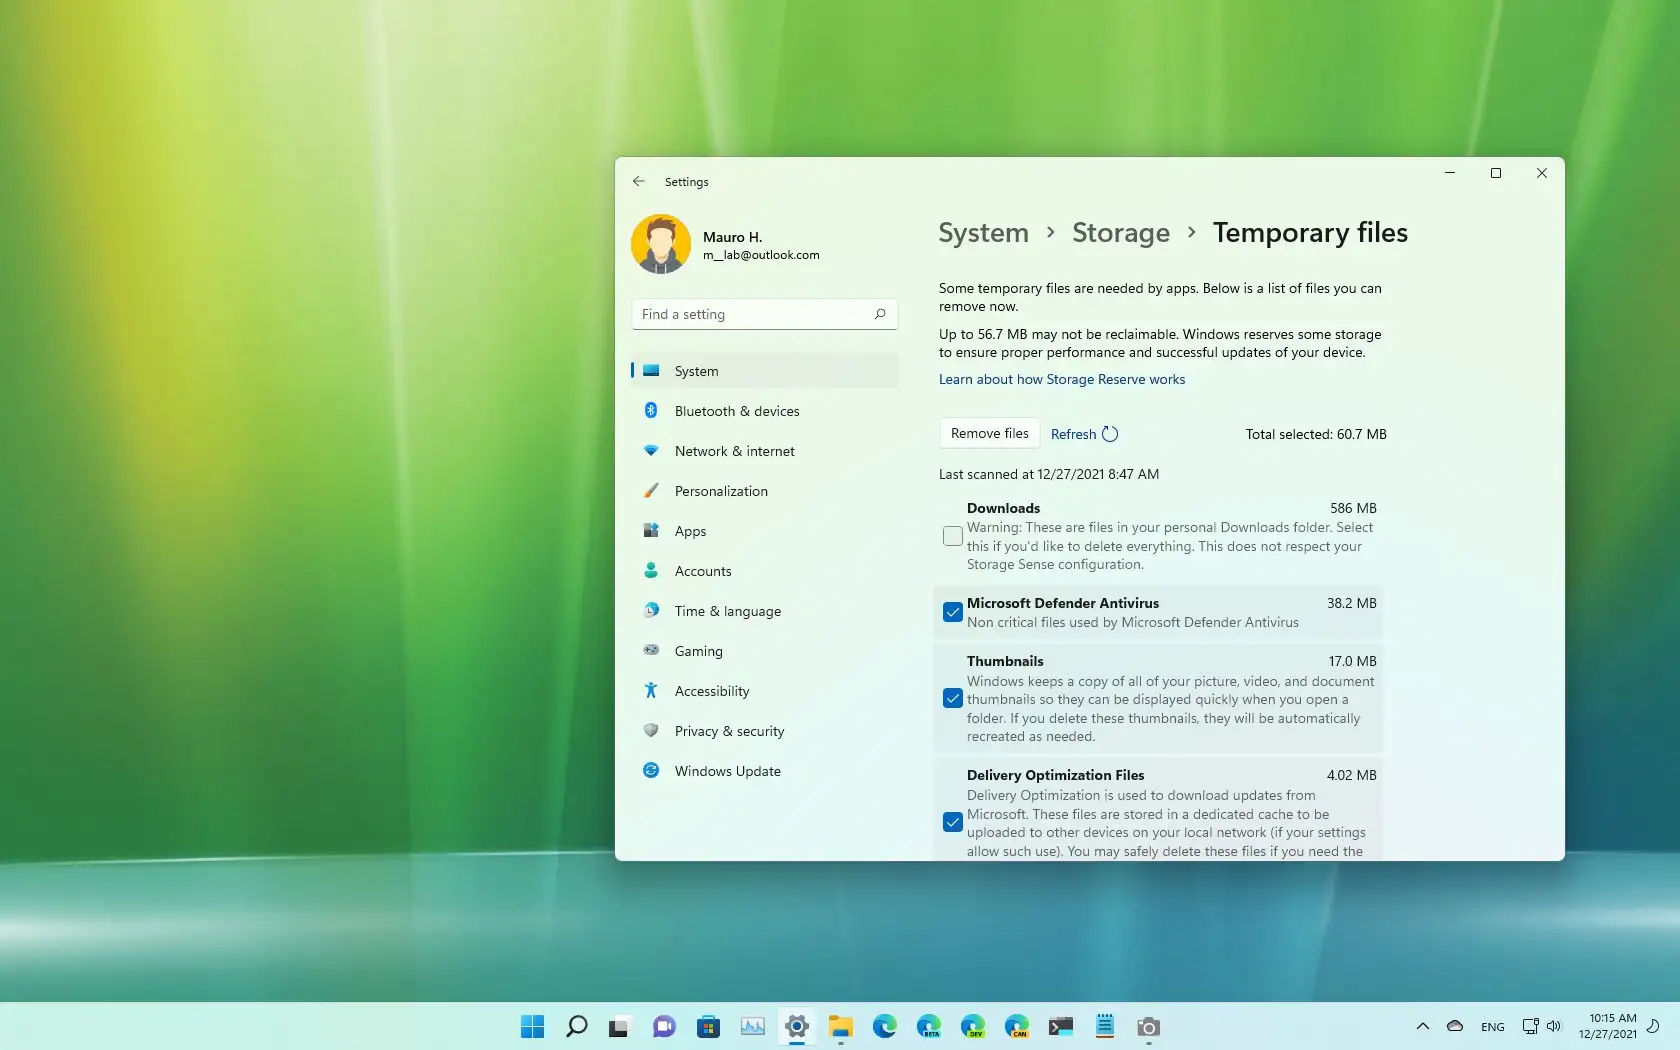Open Bluetooth & devices settings
The image size is (1680, 1050).
coord(736,410)
